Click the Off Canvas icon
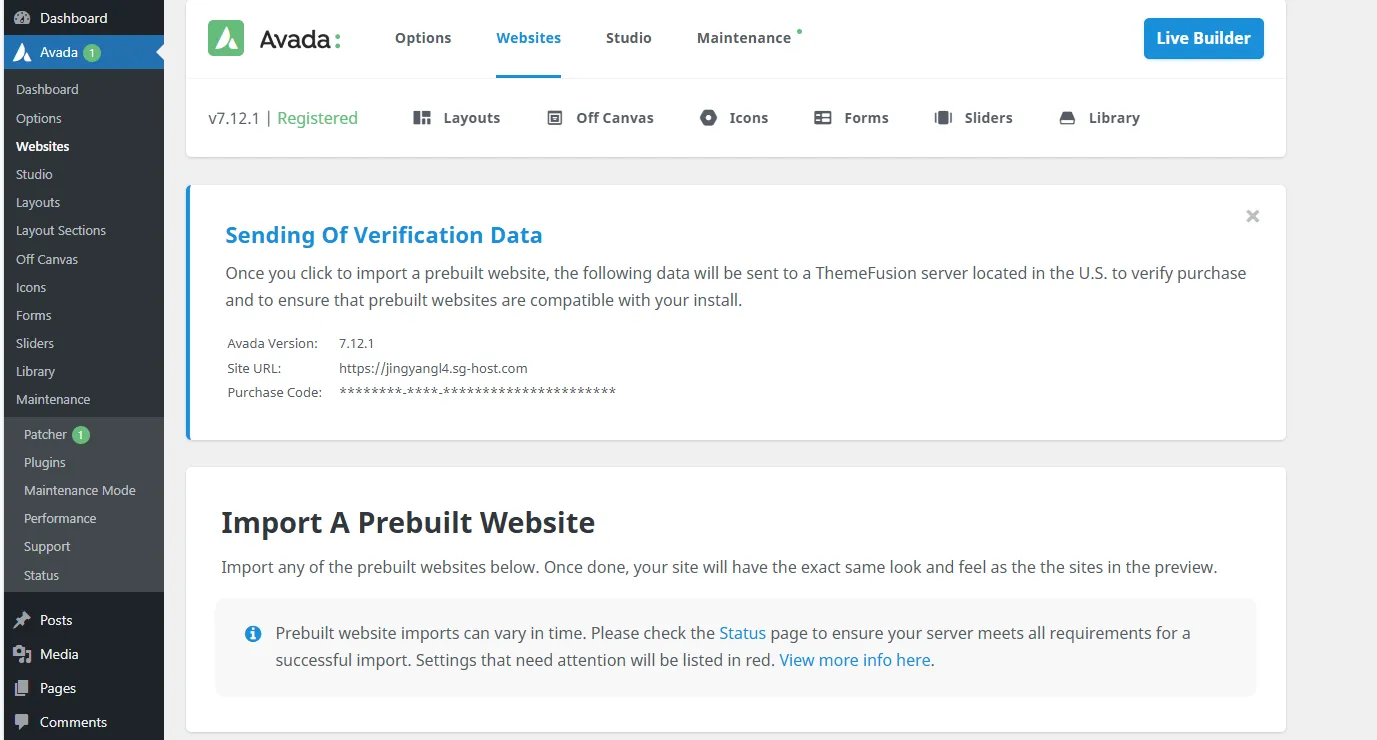This screenshot has height=740, width=1377. click(555, 118)
